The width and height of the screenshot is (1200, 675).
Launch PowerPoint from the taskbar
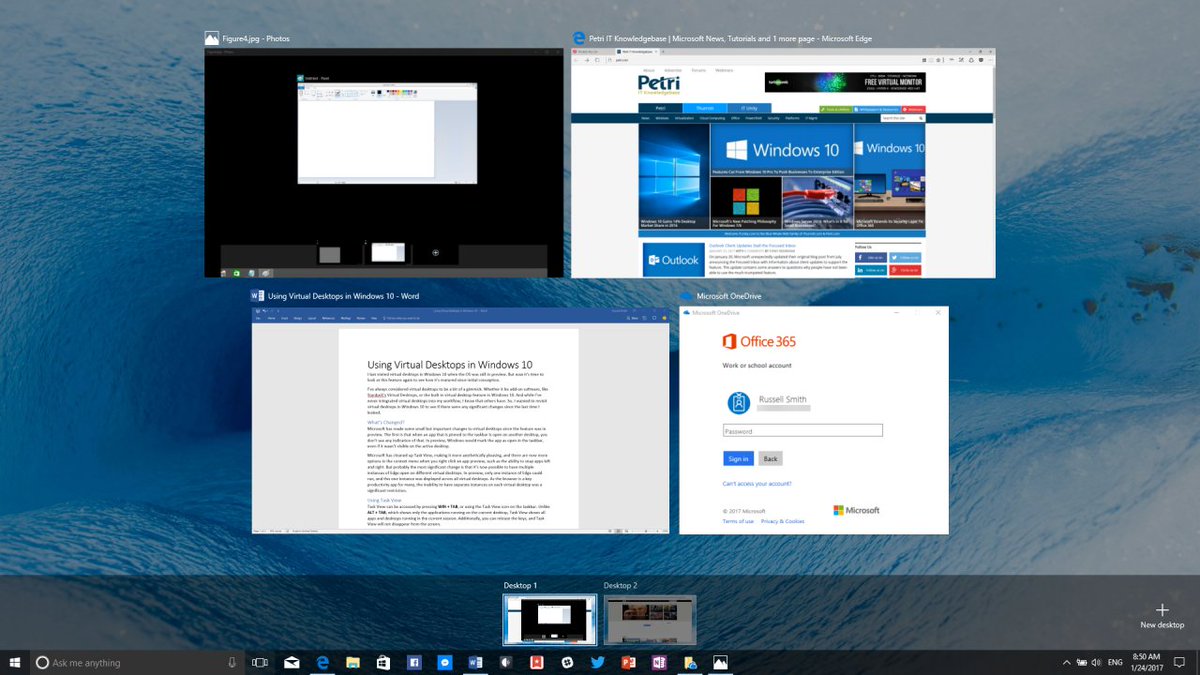point(629,662)
